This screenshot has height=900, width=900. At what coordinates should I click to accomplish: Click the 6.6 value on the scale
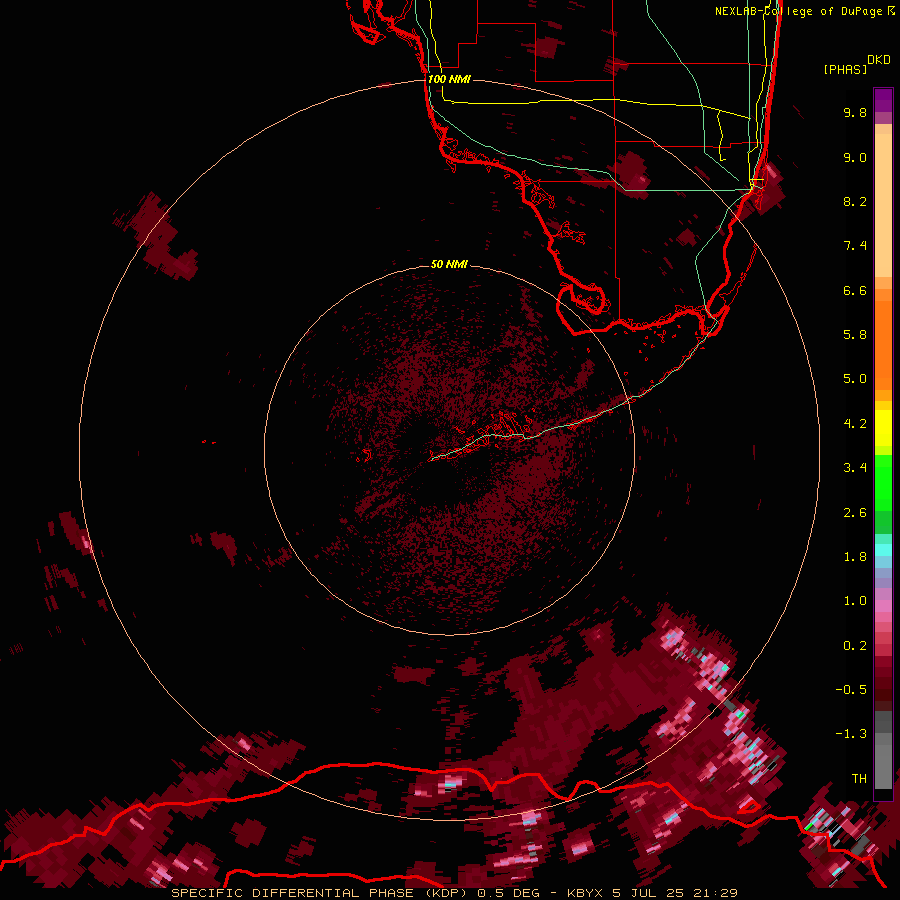855,290
